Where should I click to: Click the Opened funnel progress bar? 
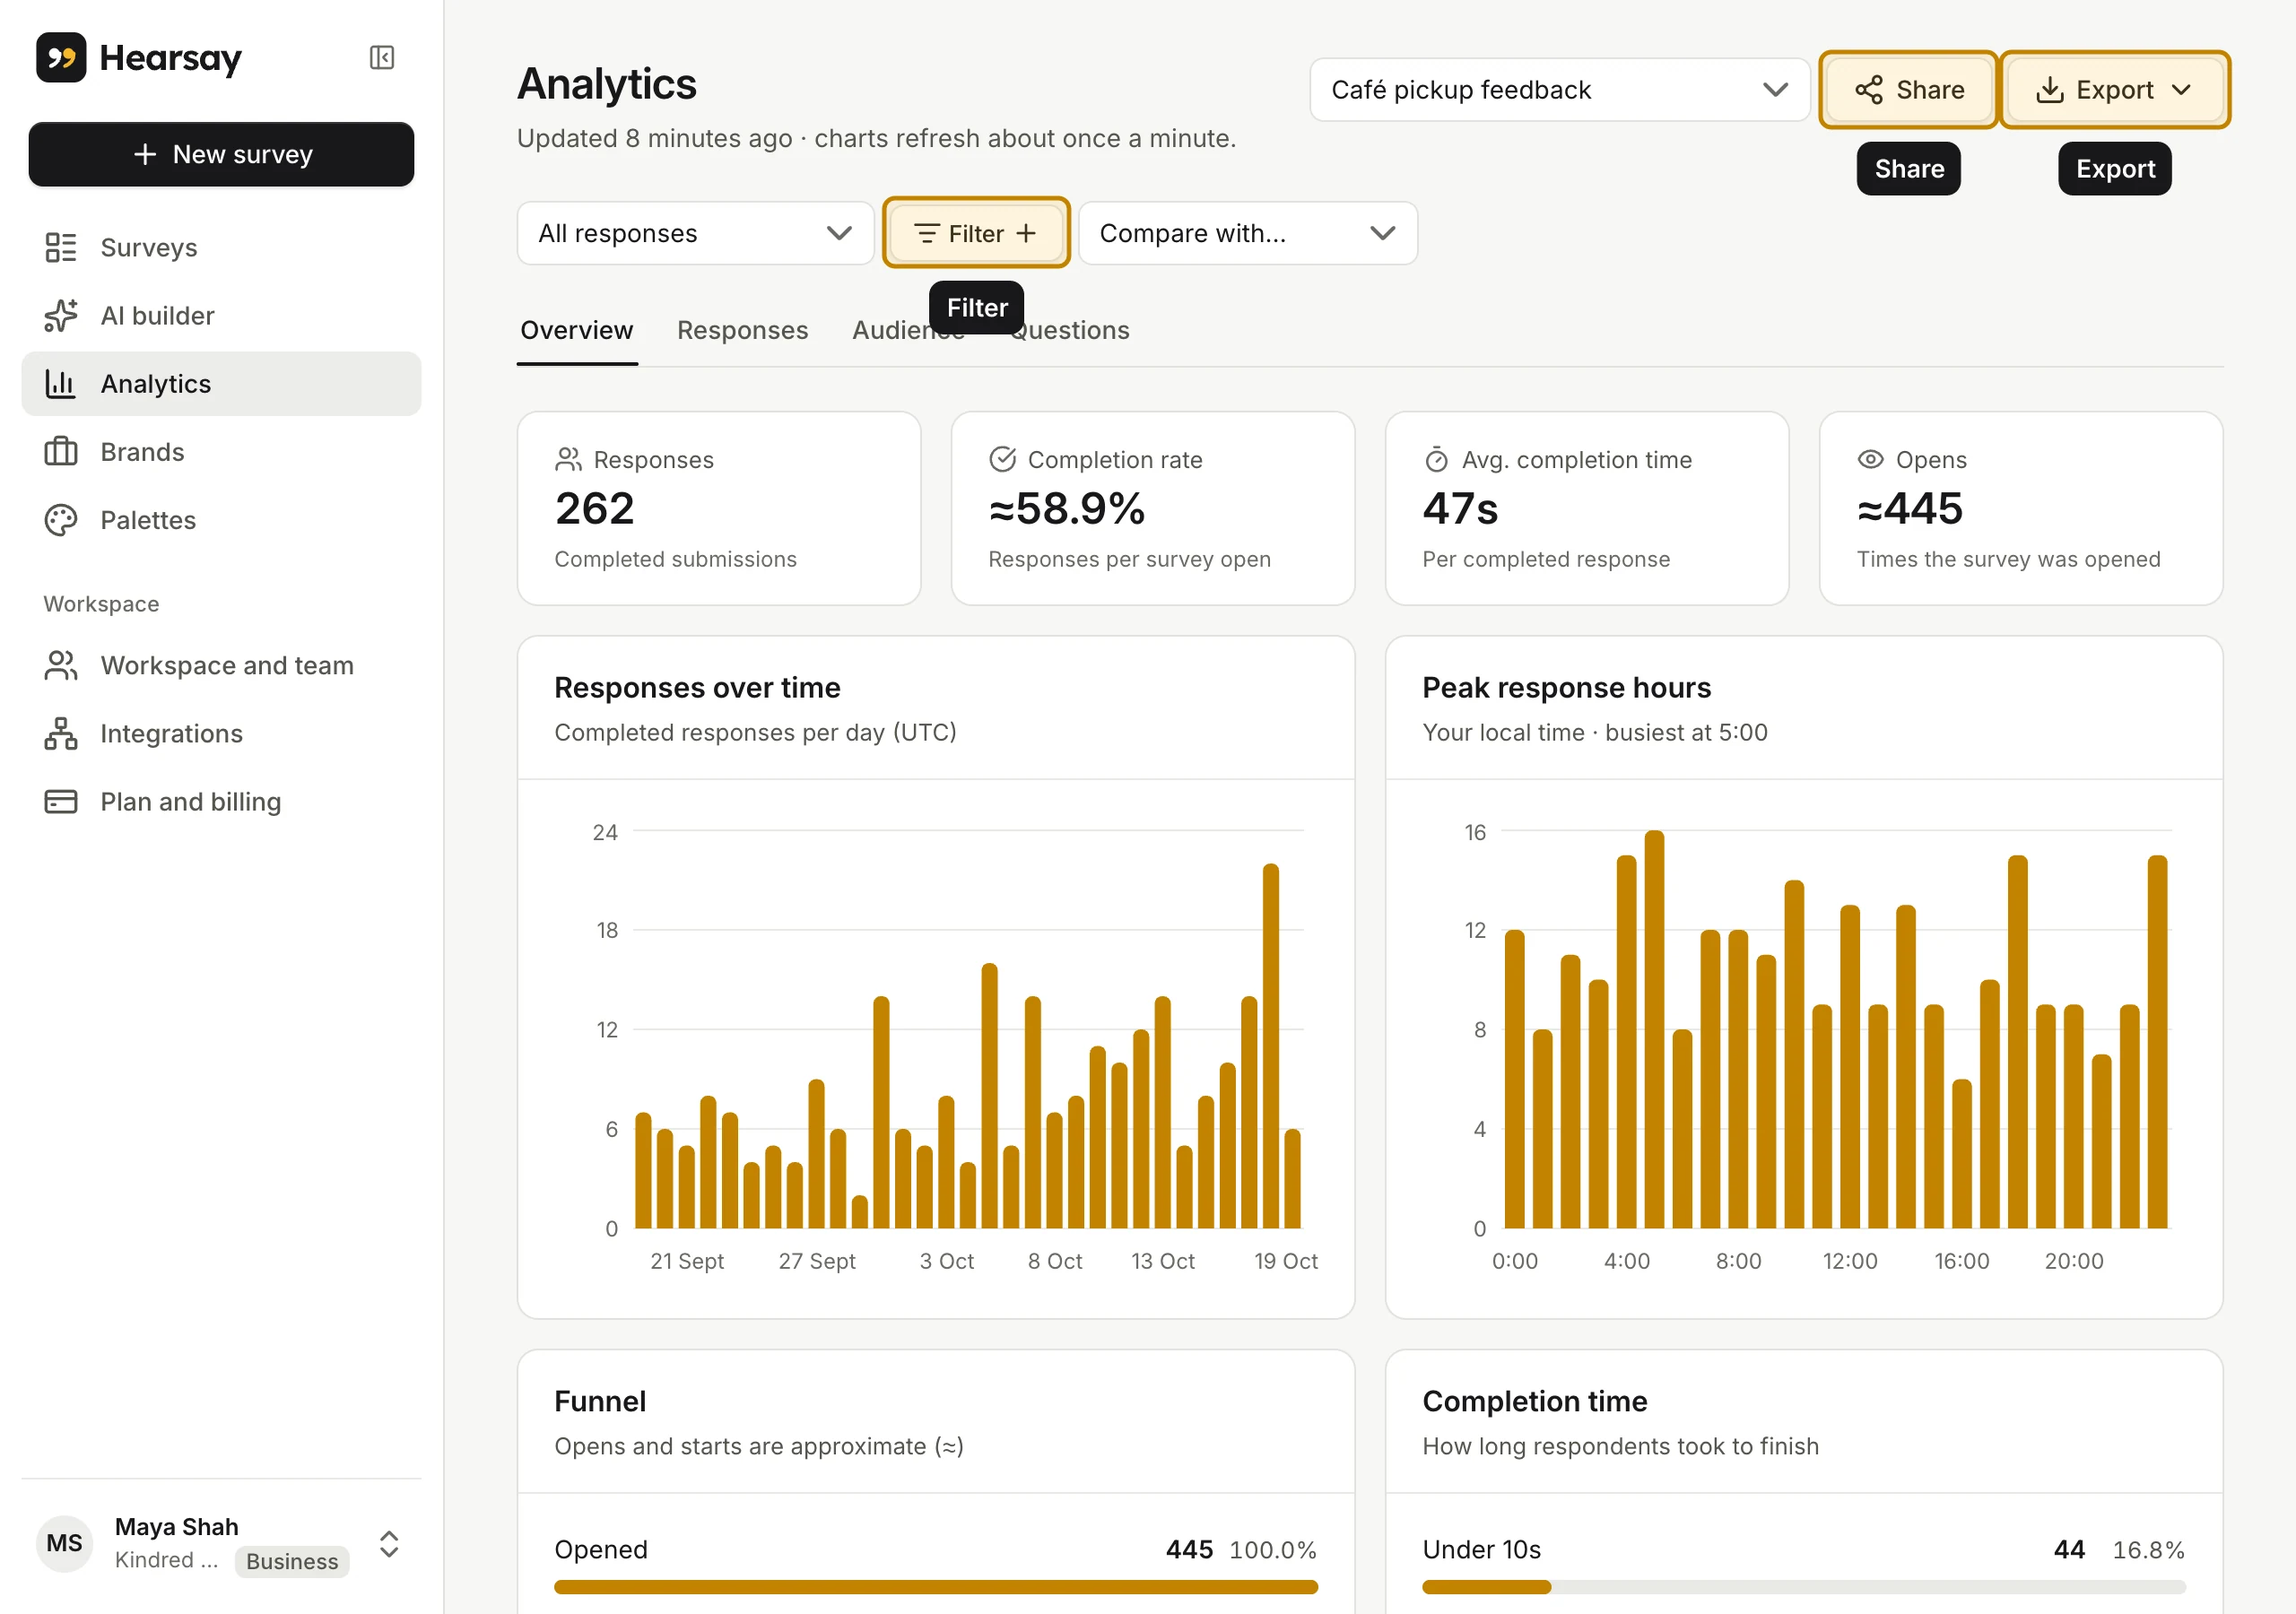pyautogui.click(x=935, y=1586)
